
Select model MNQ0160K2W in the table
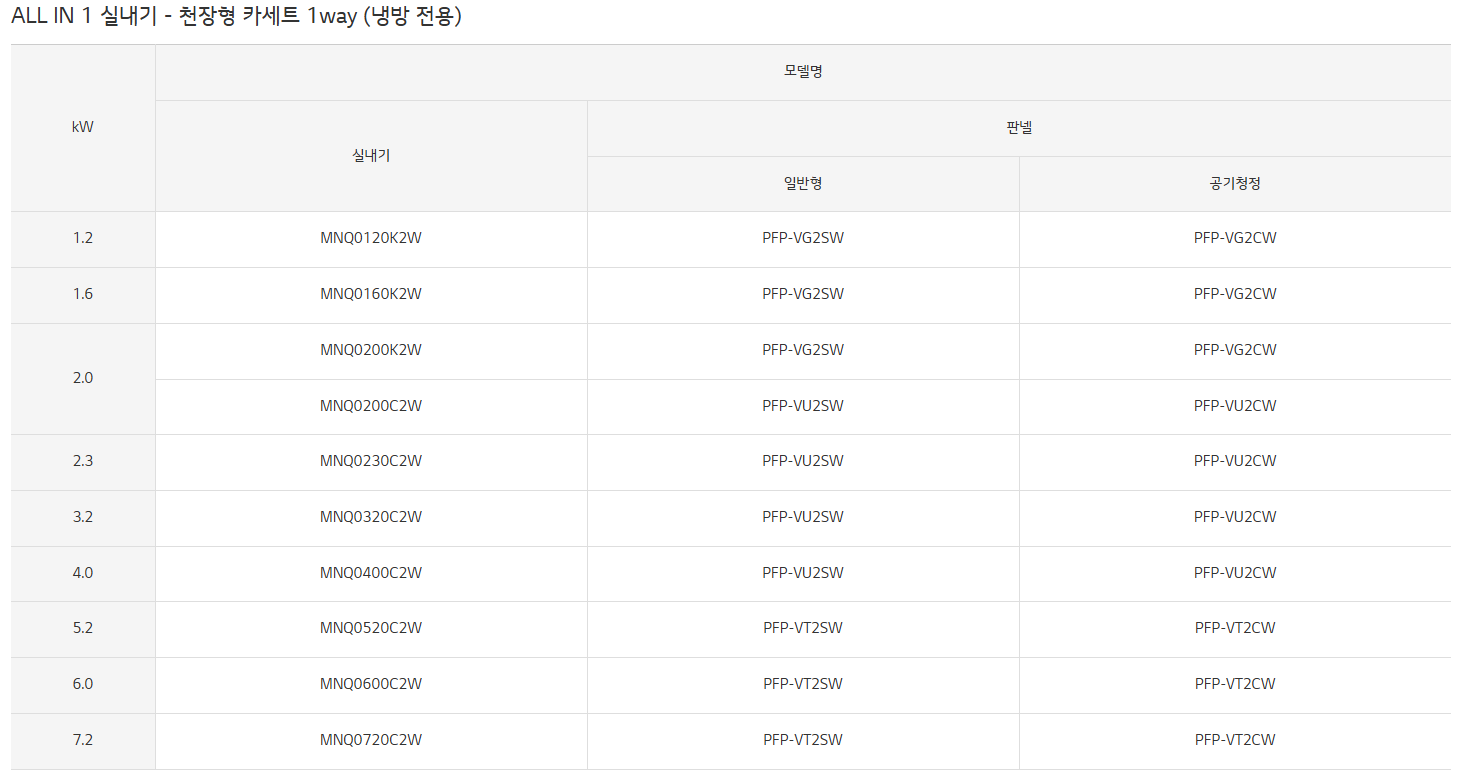[371, 294]
